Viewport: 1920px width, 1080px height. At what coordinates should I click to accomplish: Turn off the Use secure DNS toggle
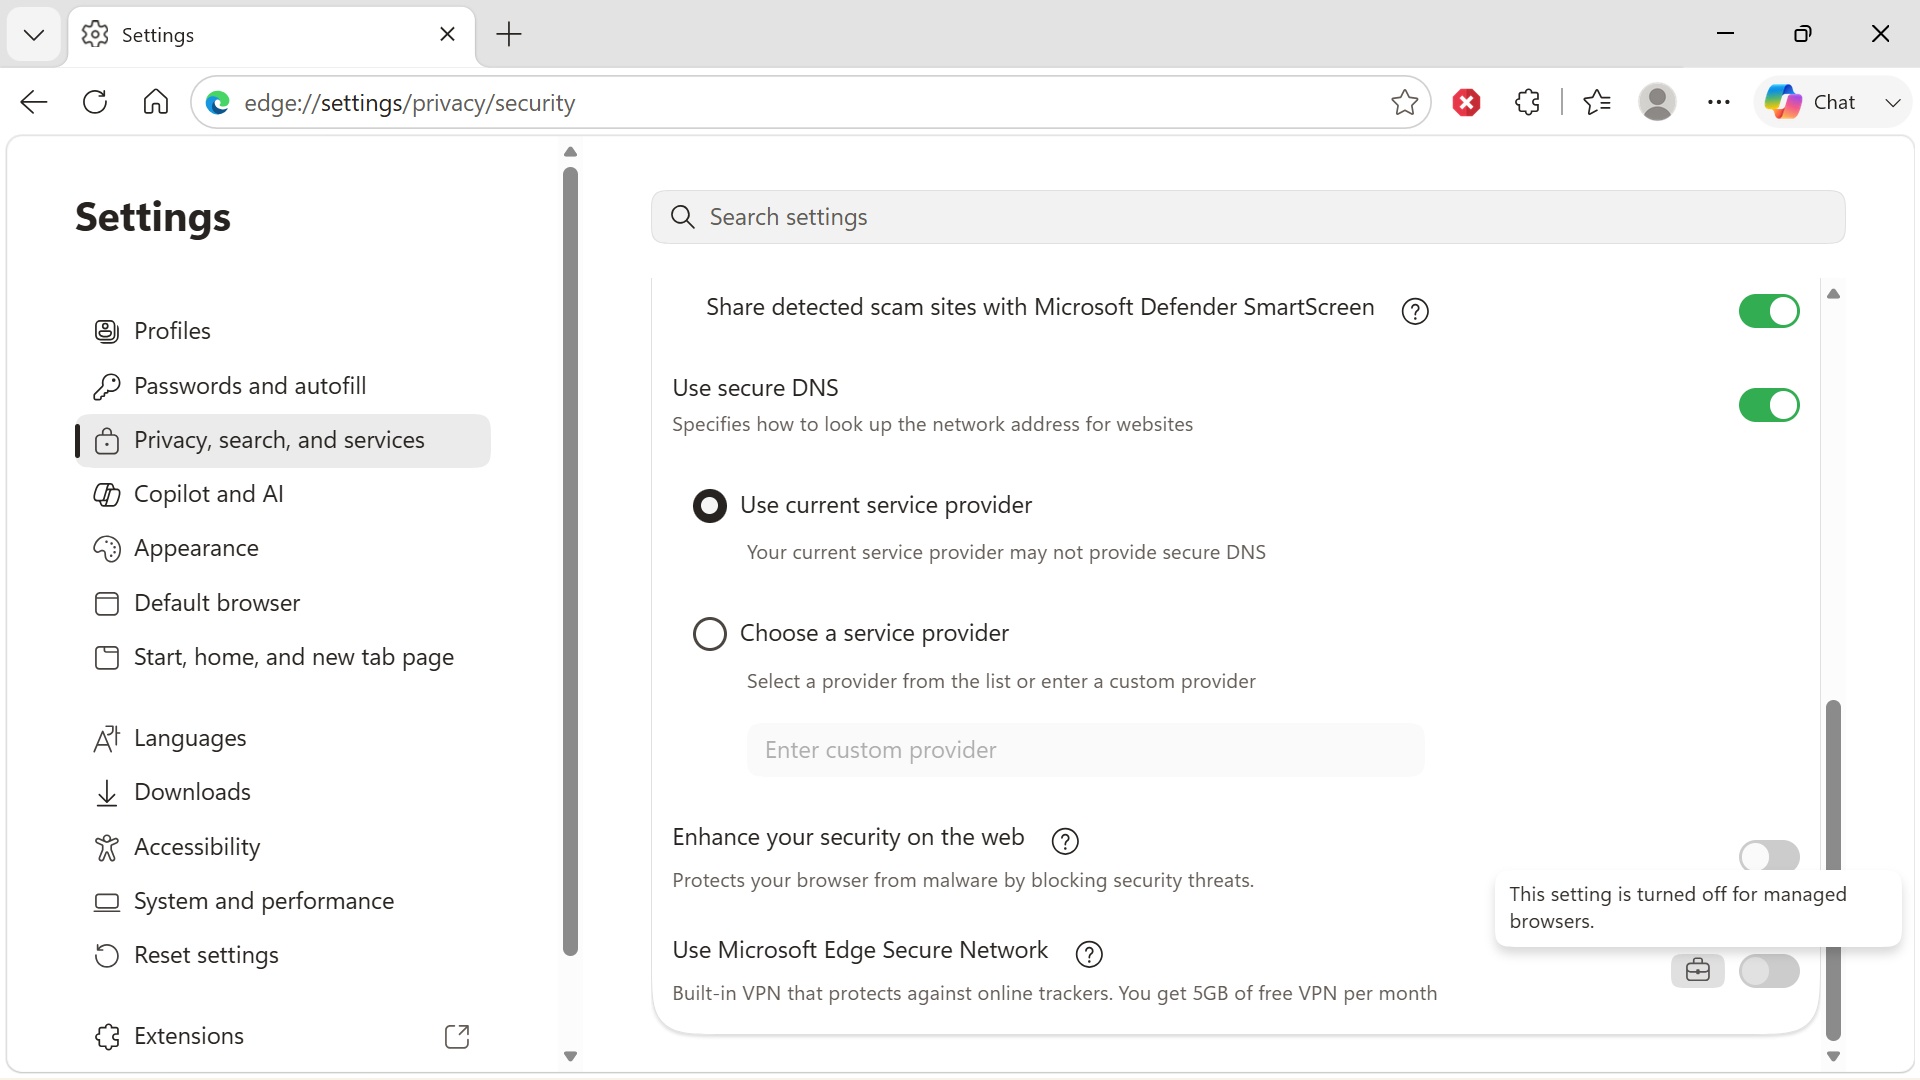pos(1768,405)
